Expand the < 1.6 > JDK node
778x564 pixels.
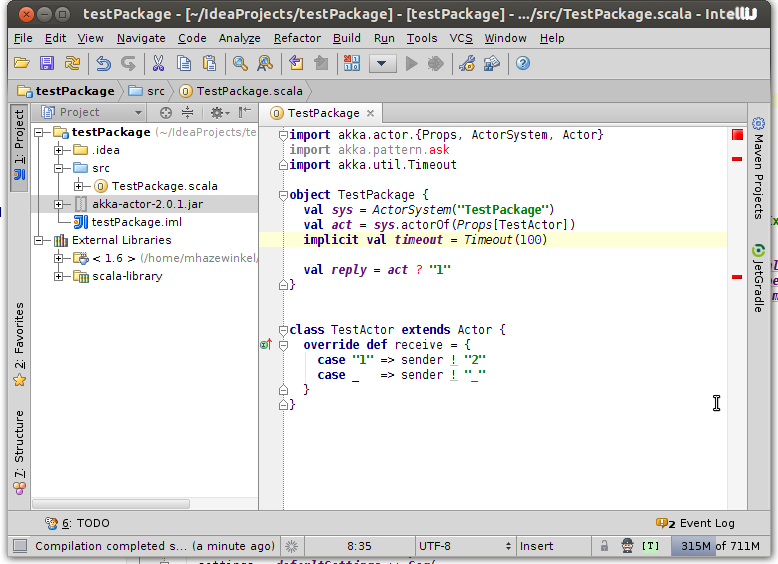click(x=59, y=258)
